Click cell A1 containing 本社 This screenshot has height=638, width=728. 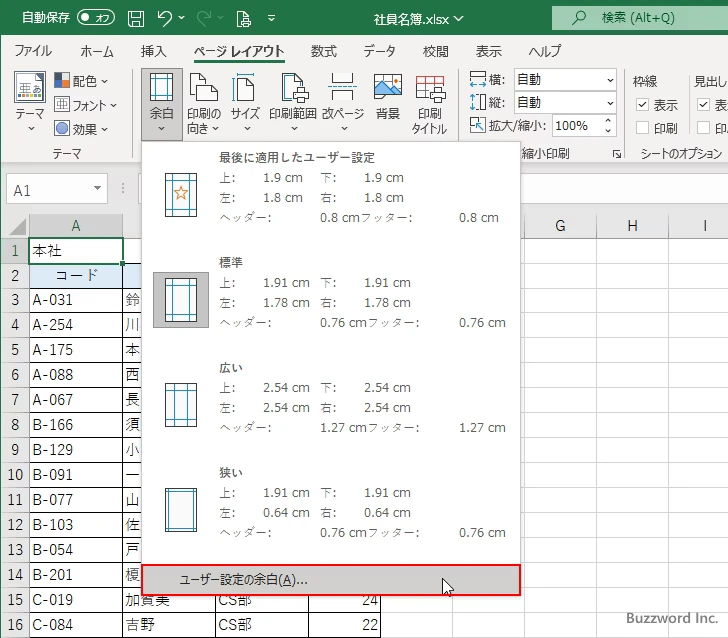[x=76, y=251]
